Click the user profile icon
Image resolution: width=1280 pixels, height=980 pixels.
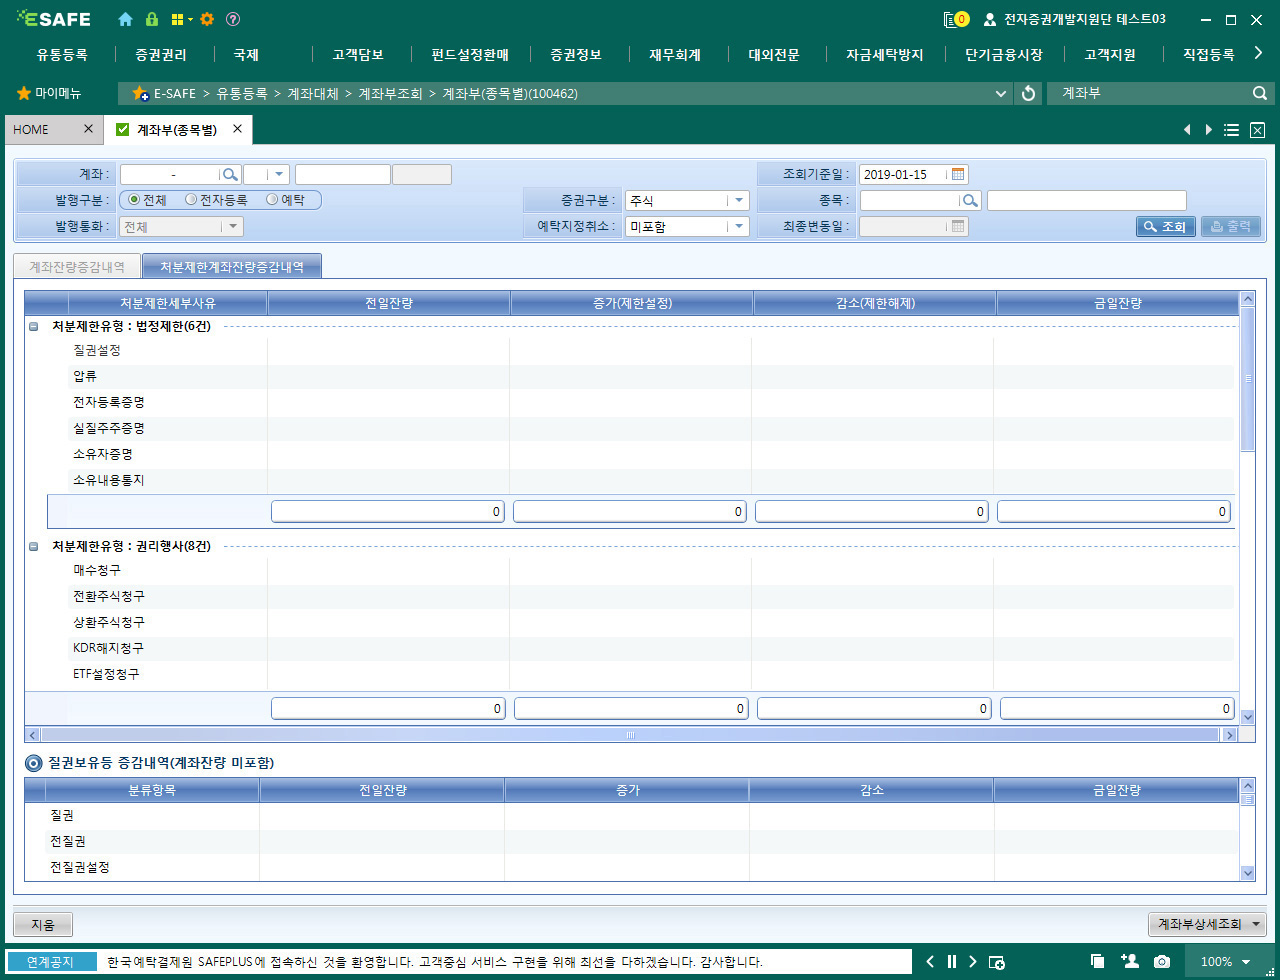[x=990, y=19]
